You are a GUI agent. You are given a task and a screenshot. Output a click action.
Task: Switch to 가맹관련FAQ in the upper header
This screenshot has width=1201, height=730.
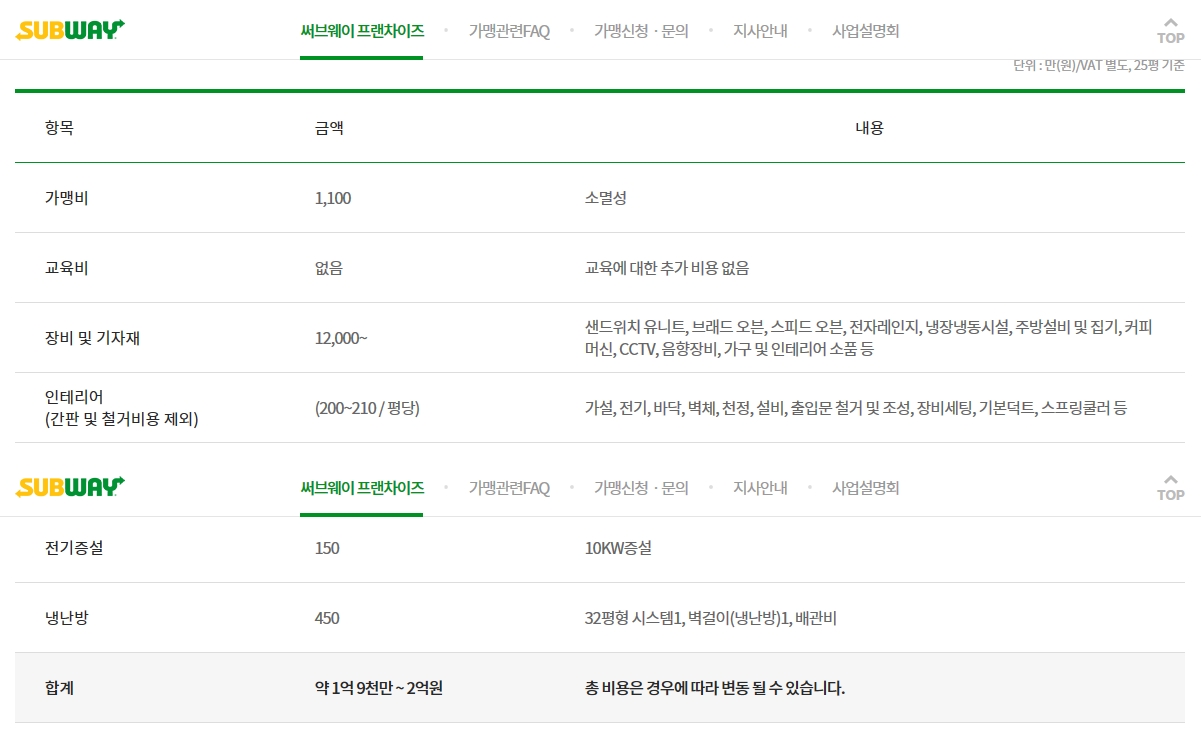tap(509, 31)
